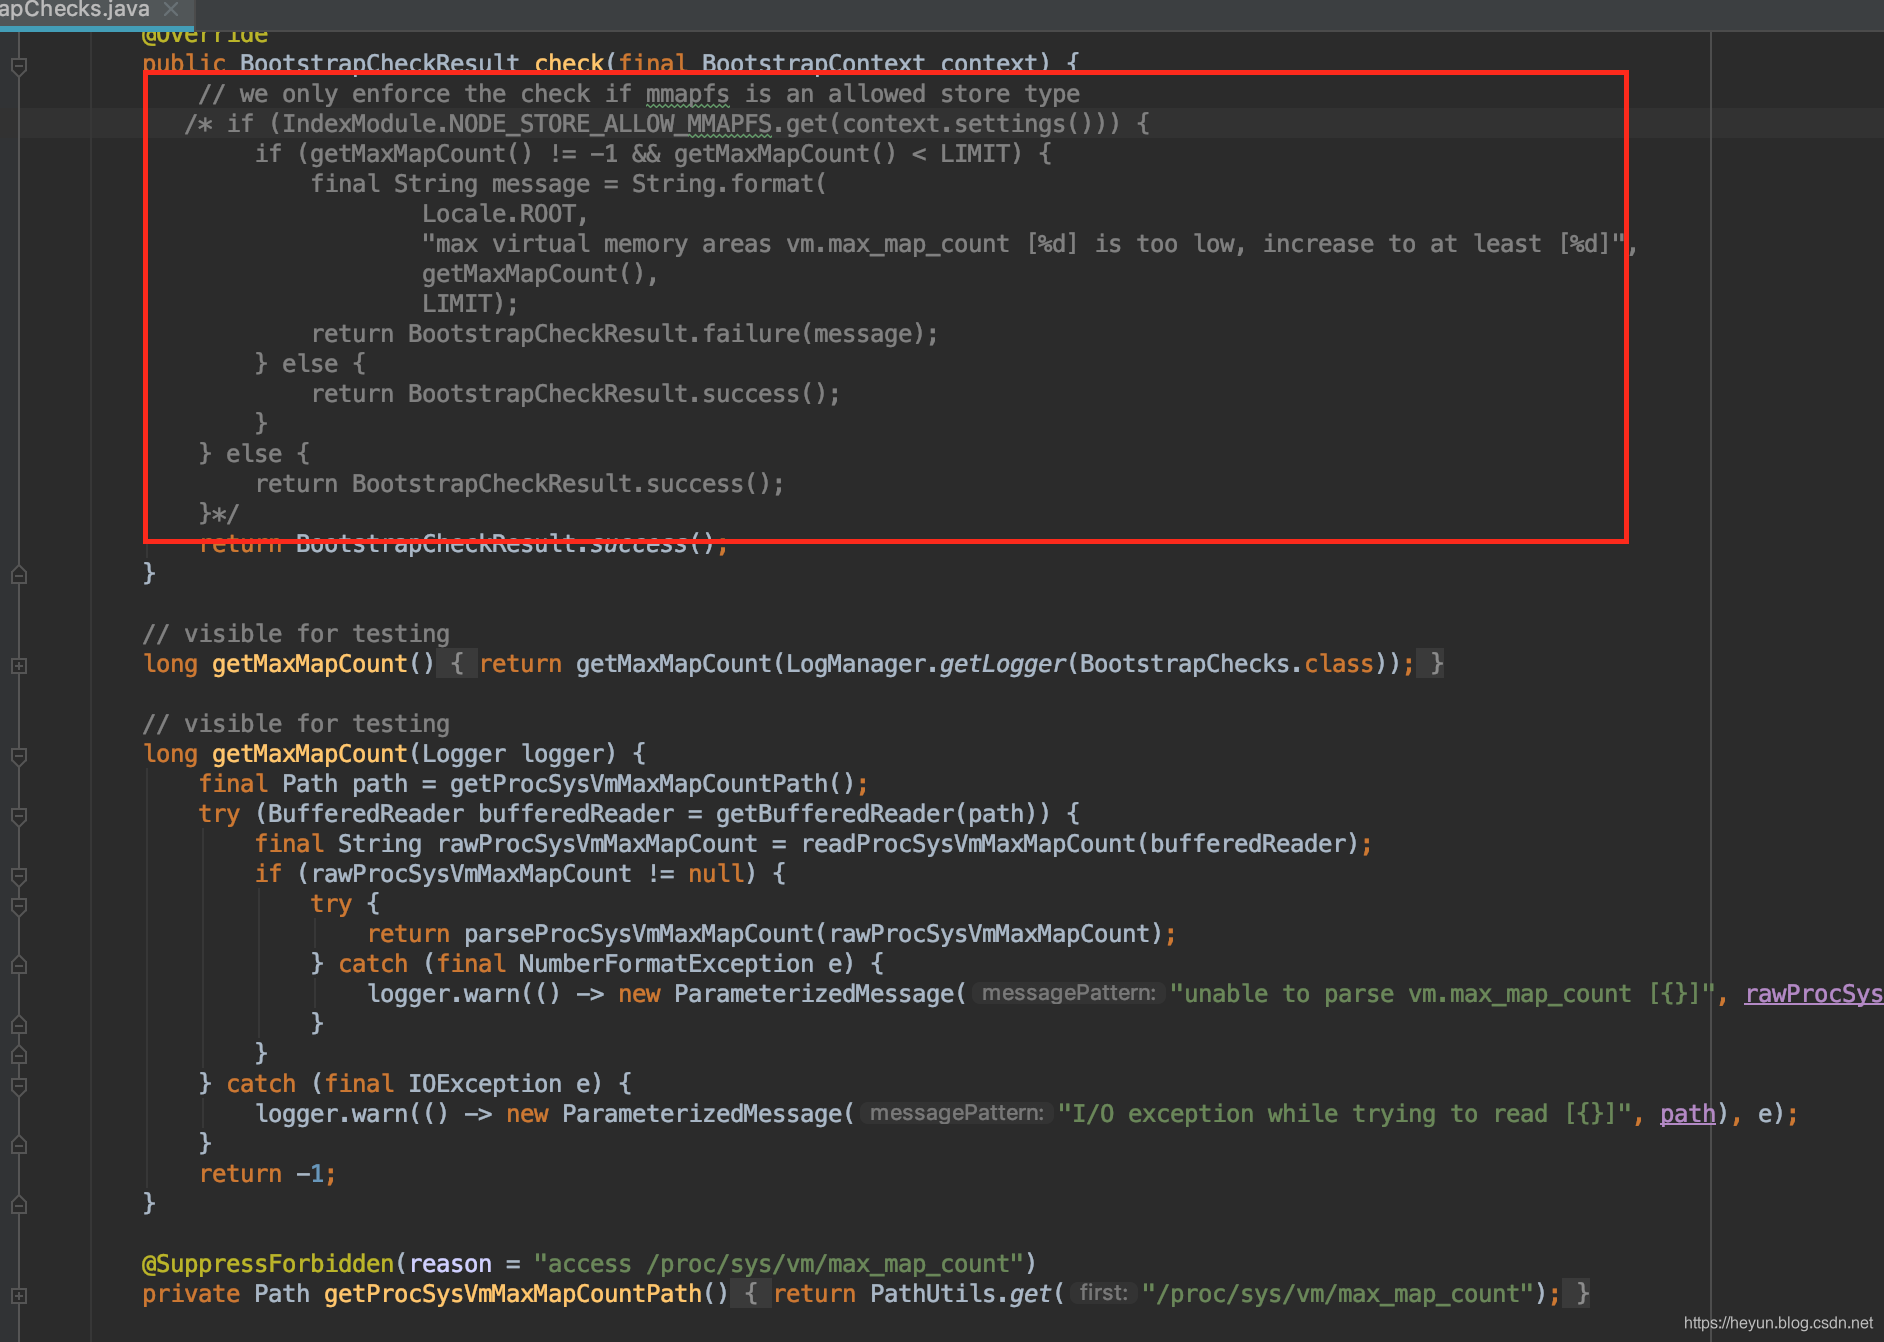Click getBufferedReader(path) call
Viewport: 1884px width, 1342px height.
883,814
